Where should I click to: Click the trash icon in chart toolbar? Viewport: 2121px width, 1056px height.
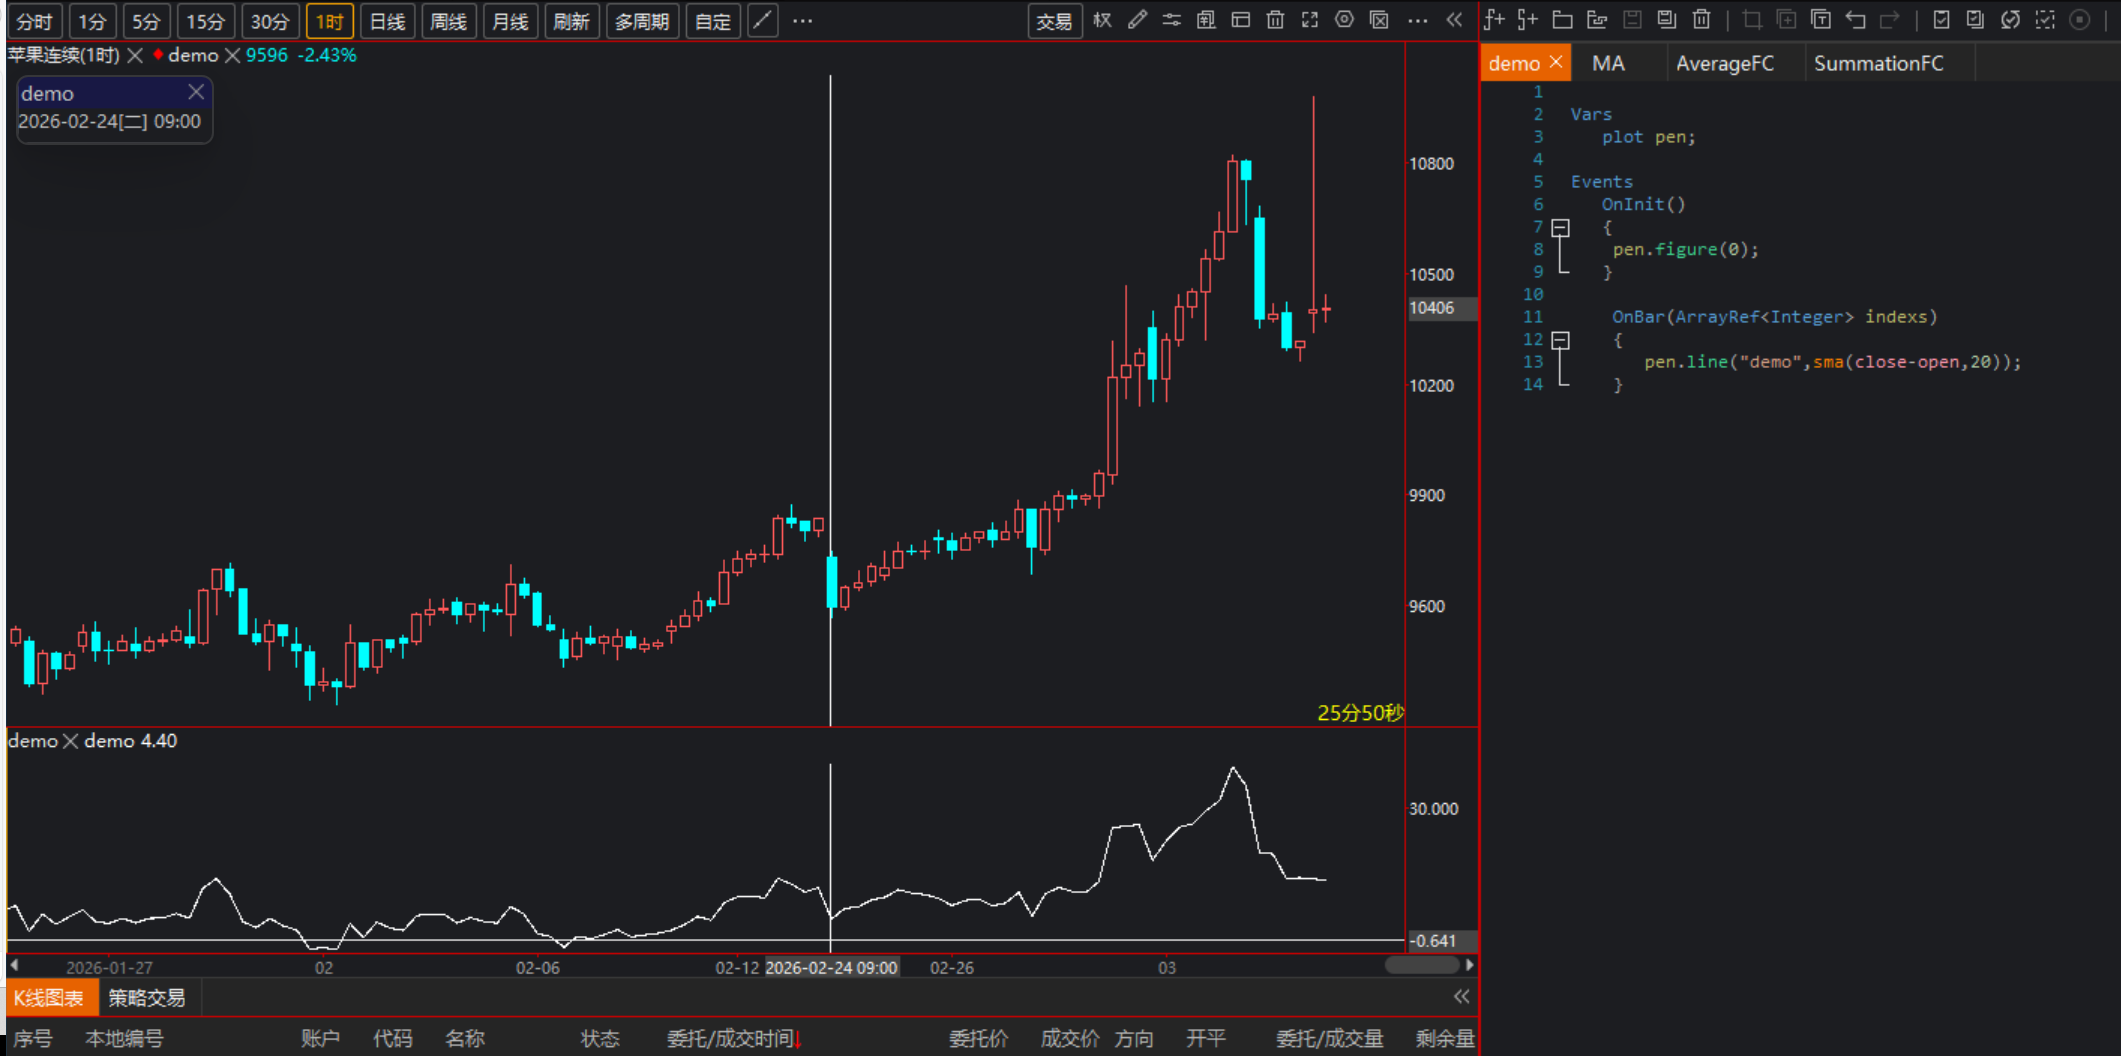click(x=1275, y=20)
